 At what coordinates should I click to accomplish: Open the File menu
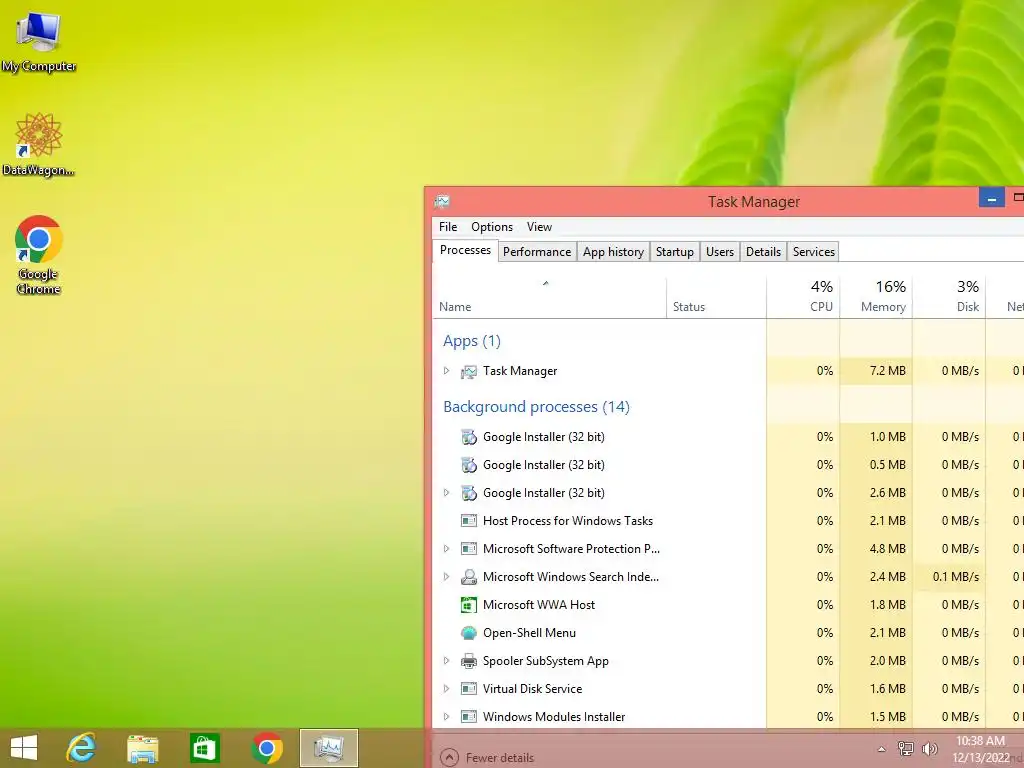click(448, 227)
